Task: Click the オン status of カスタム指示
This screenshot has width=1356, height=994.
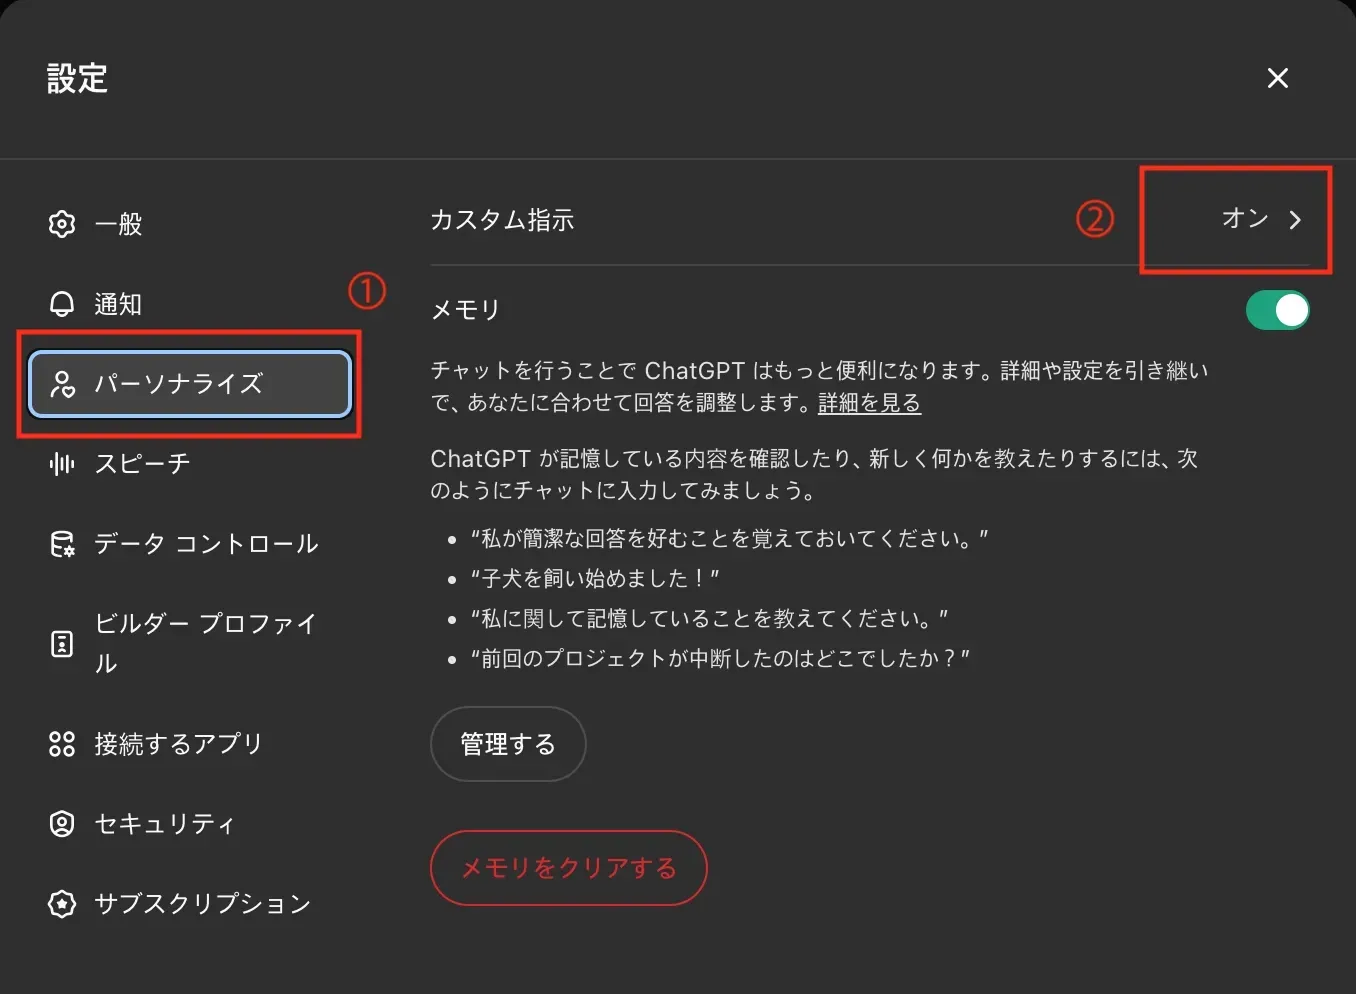Action: click(x=1245, y=218)
